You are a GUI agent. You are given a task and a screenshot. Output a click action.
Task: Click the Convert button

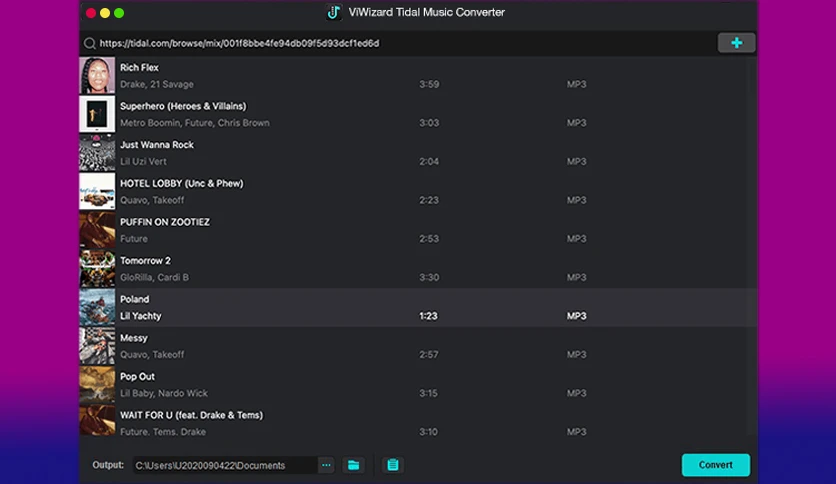(716, 465)
